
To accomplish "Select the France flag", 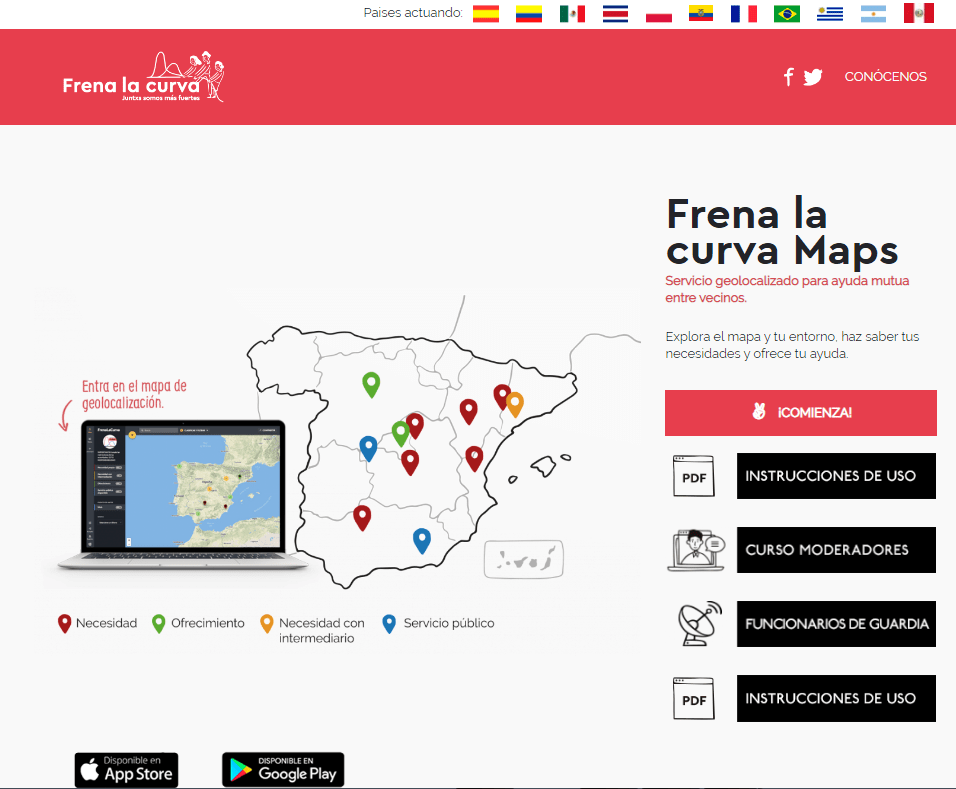I will coord(743,13).
